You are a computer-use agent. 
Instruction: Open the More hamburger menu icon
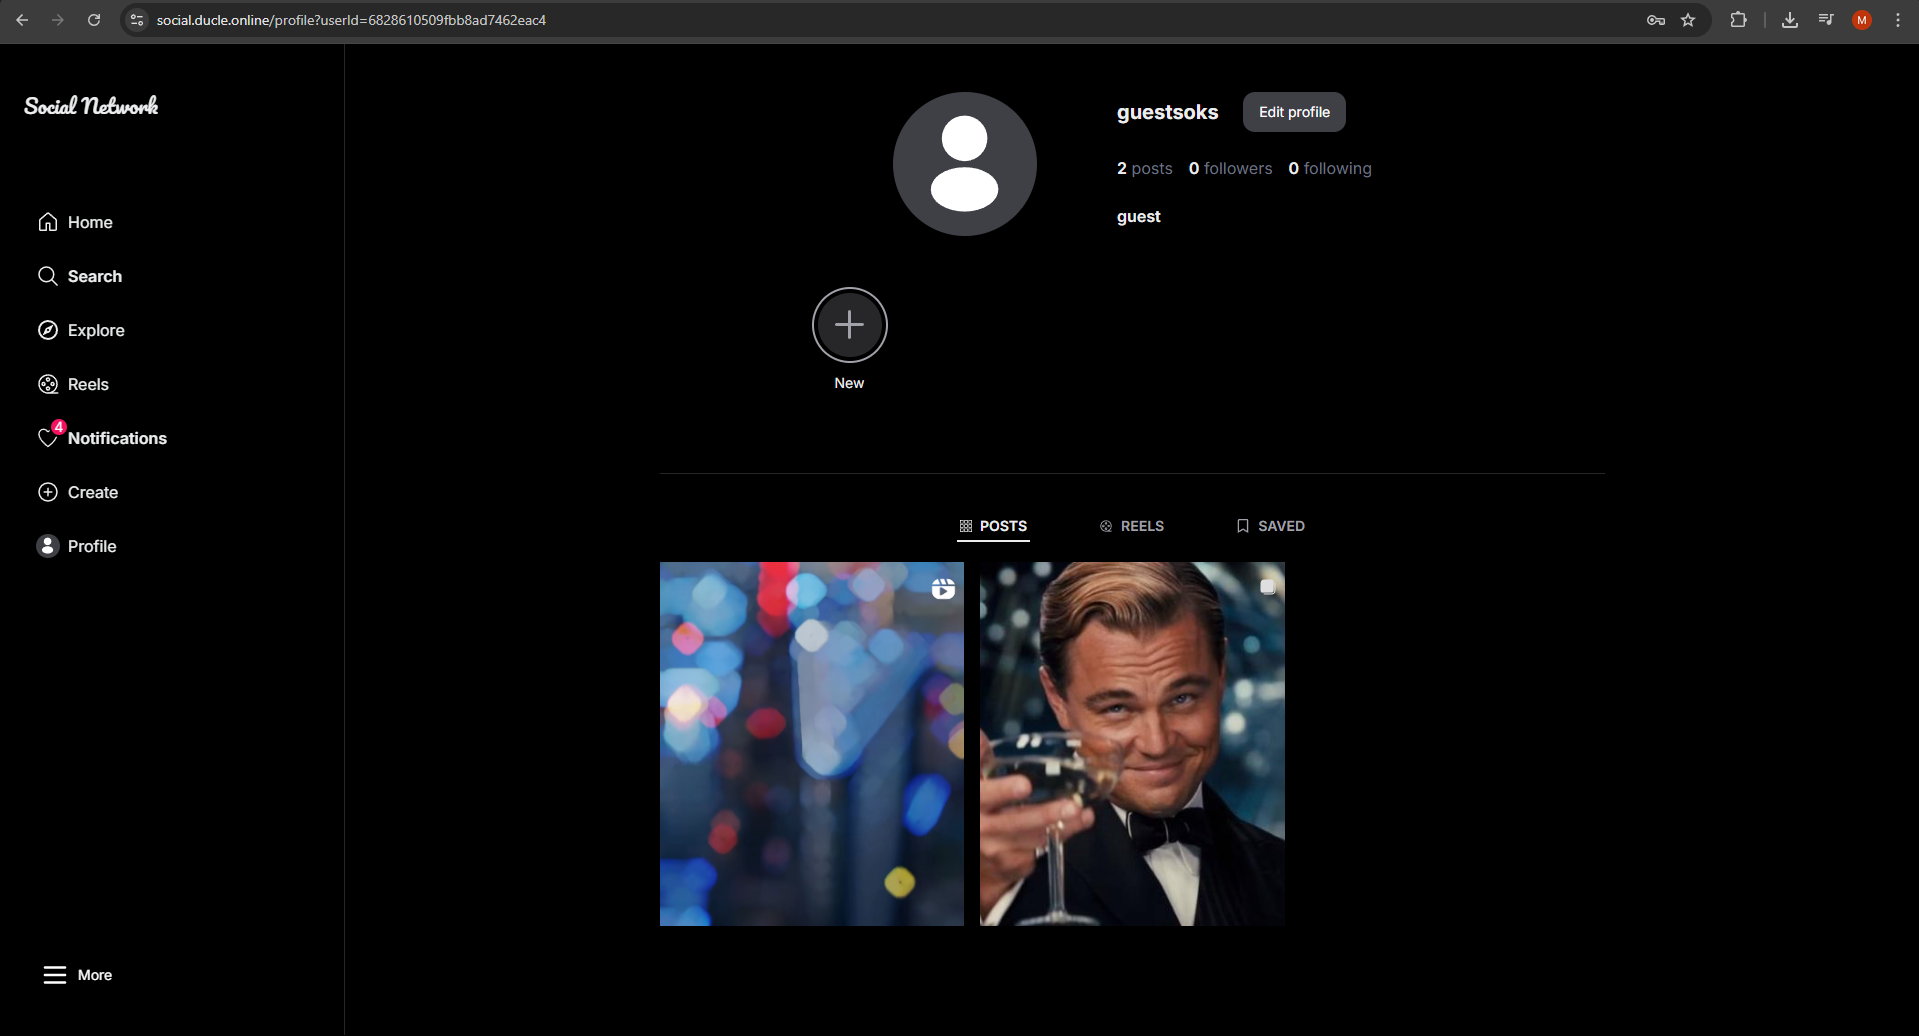point(55,975)
